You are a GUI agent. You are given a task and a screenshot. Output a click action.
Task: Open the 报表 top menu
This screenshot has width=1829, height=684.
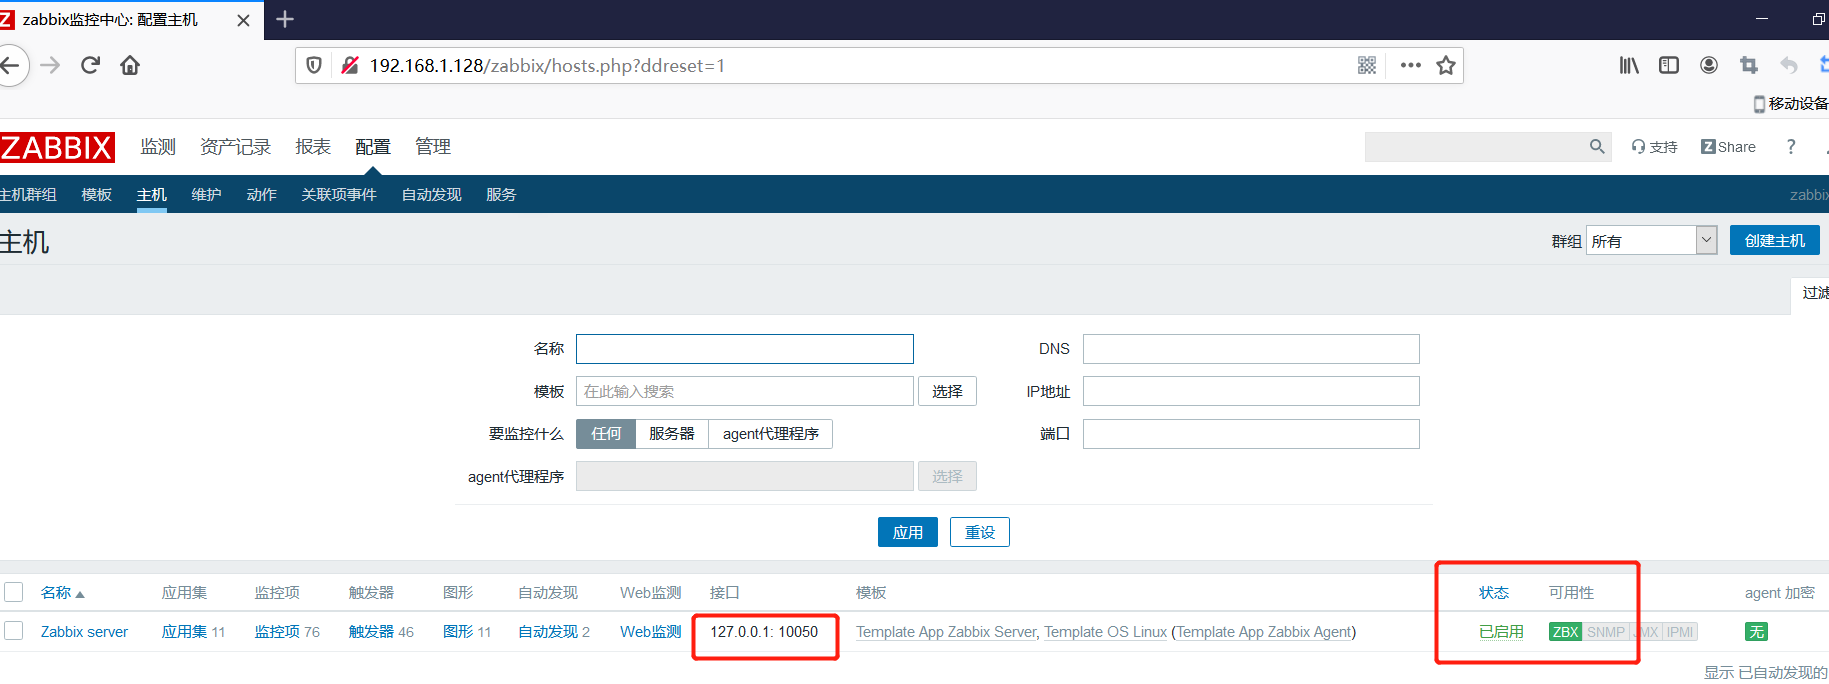[x=313, y=147]
